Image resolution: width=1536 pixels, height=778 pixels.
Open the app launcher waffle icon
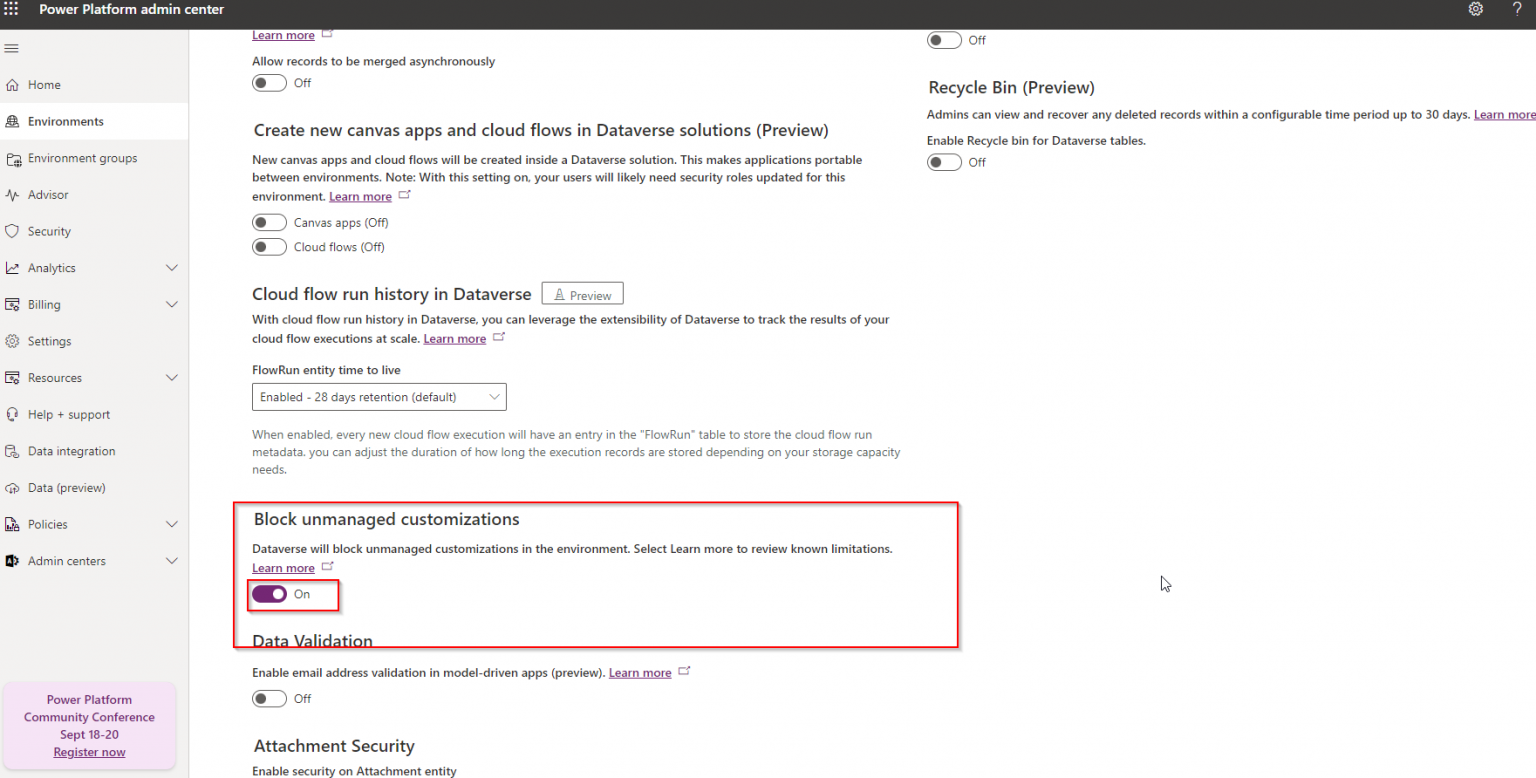click(x=13, y=9)
